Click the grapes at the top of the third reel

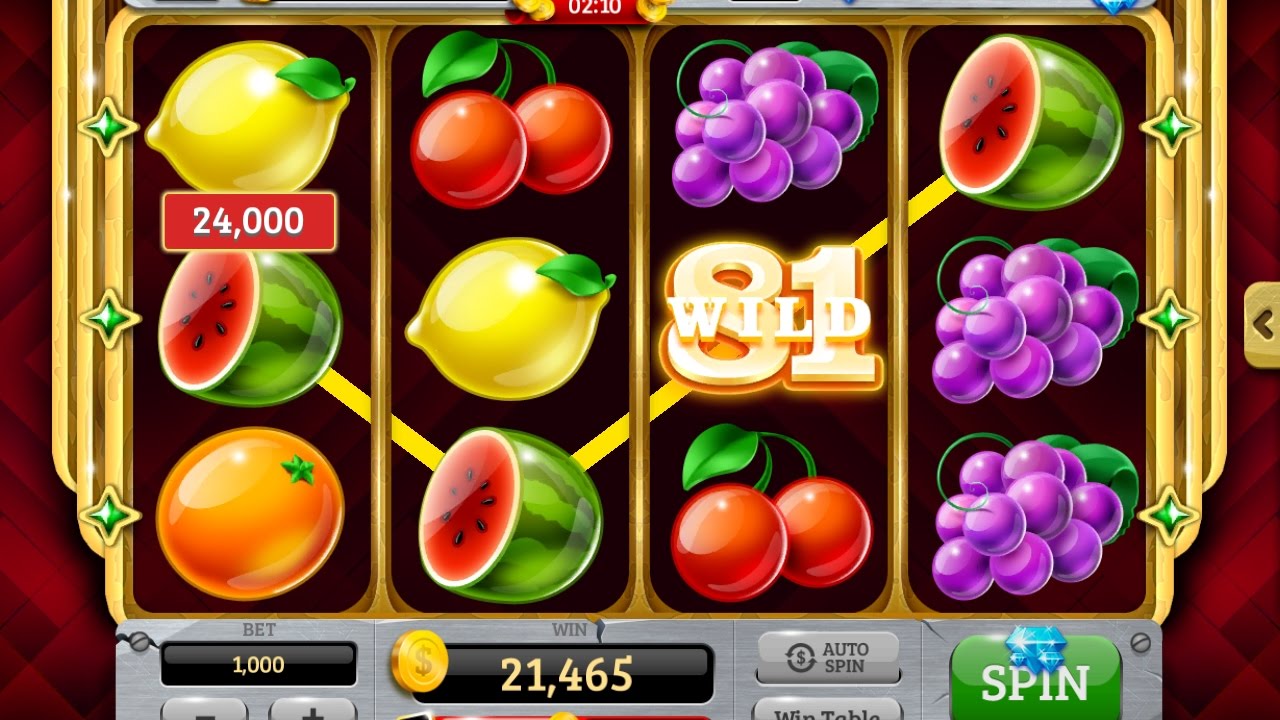(771, 122)
